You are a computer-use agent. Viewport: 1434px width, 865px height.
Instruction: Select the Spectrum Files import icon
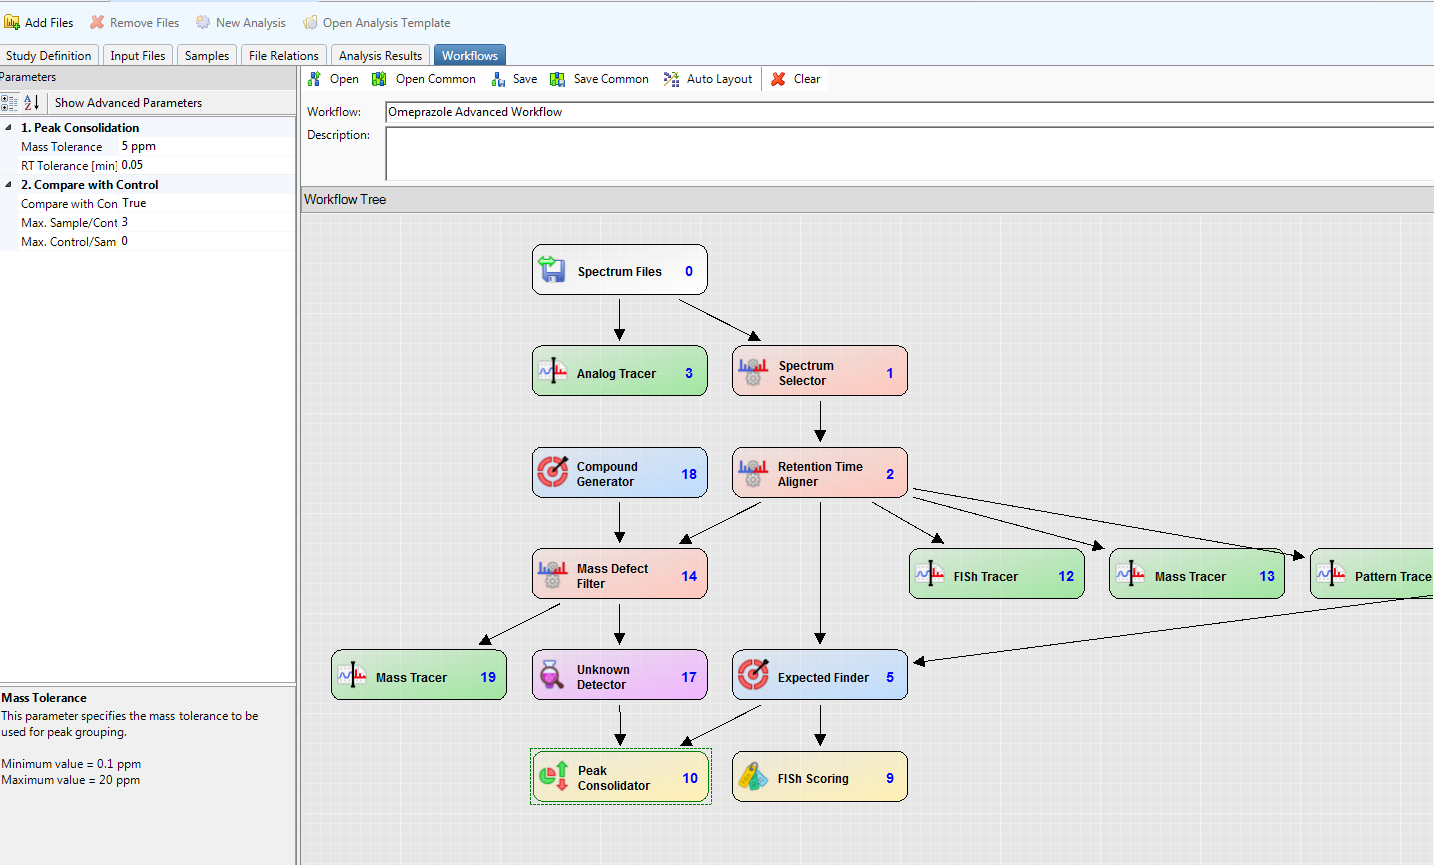(x=552, y=269)
